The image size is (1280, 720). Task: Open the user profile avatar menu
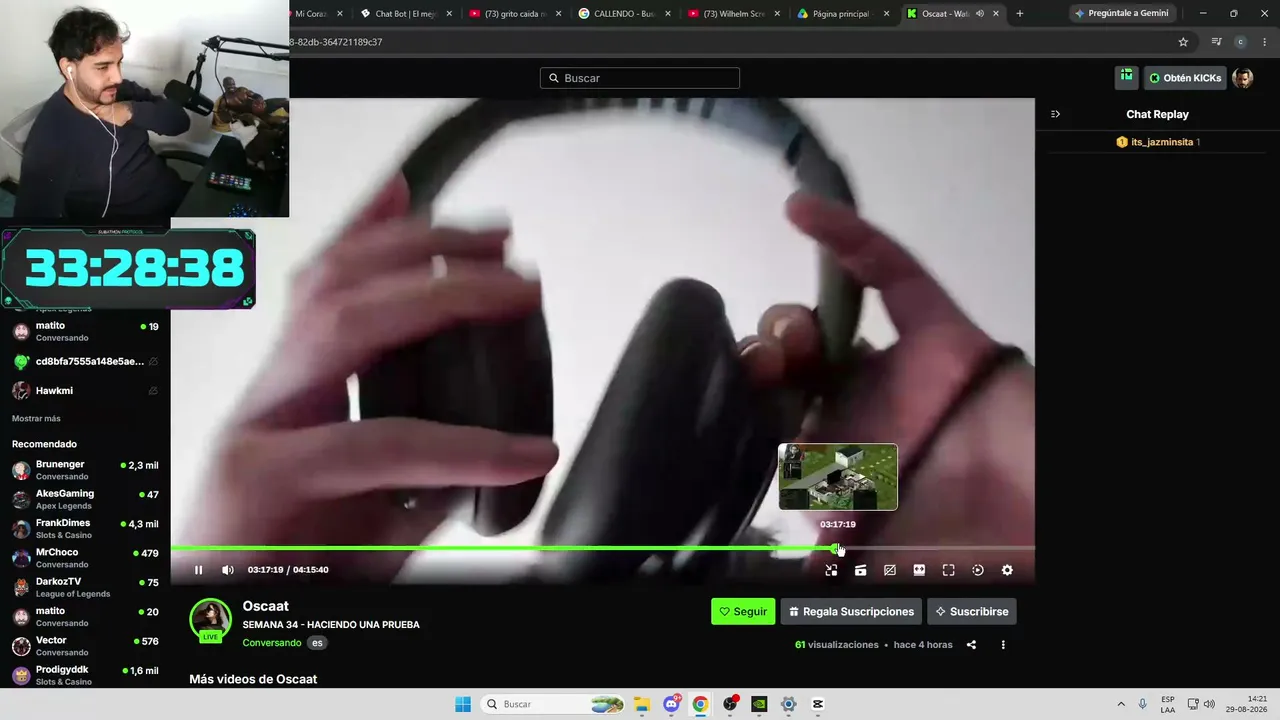click(1243, 78)
